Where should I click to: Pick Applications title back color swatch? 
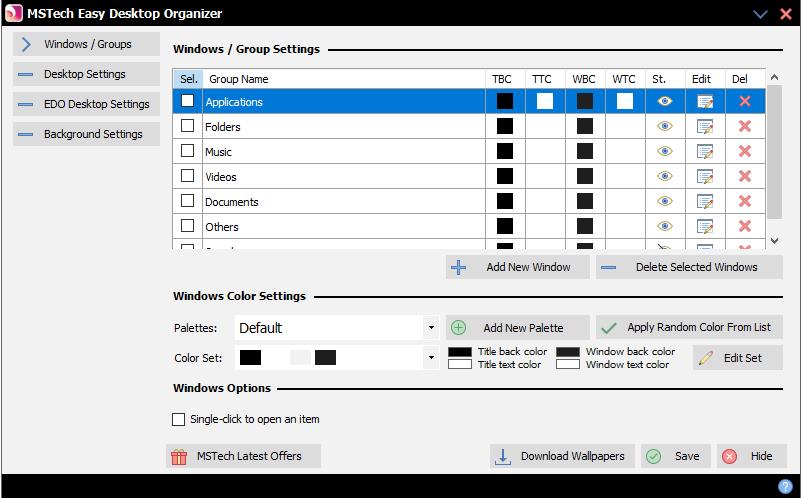pos(505,101)
